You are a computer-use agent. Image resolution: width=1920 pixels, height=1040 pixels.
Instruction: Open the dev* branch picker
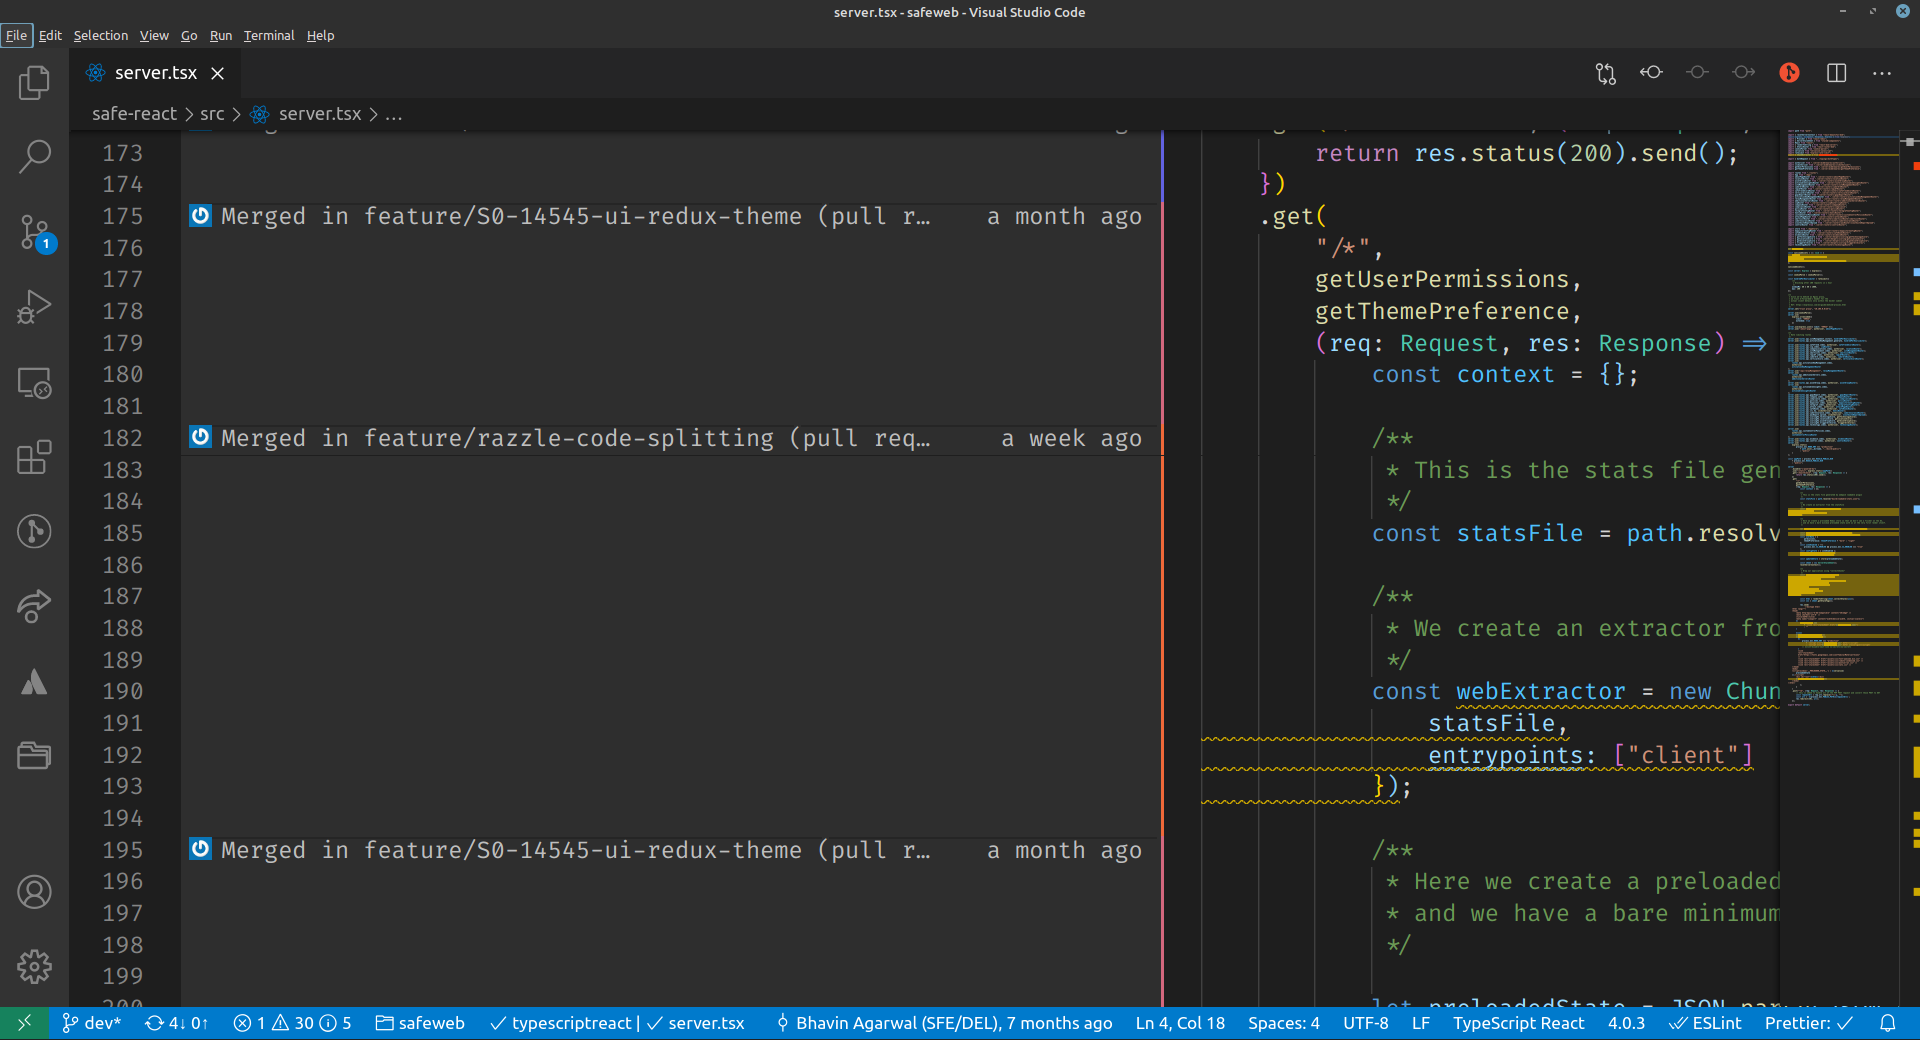coord(93,1023)
